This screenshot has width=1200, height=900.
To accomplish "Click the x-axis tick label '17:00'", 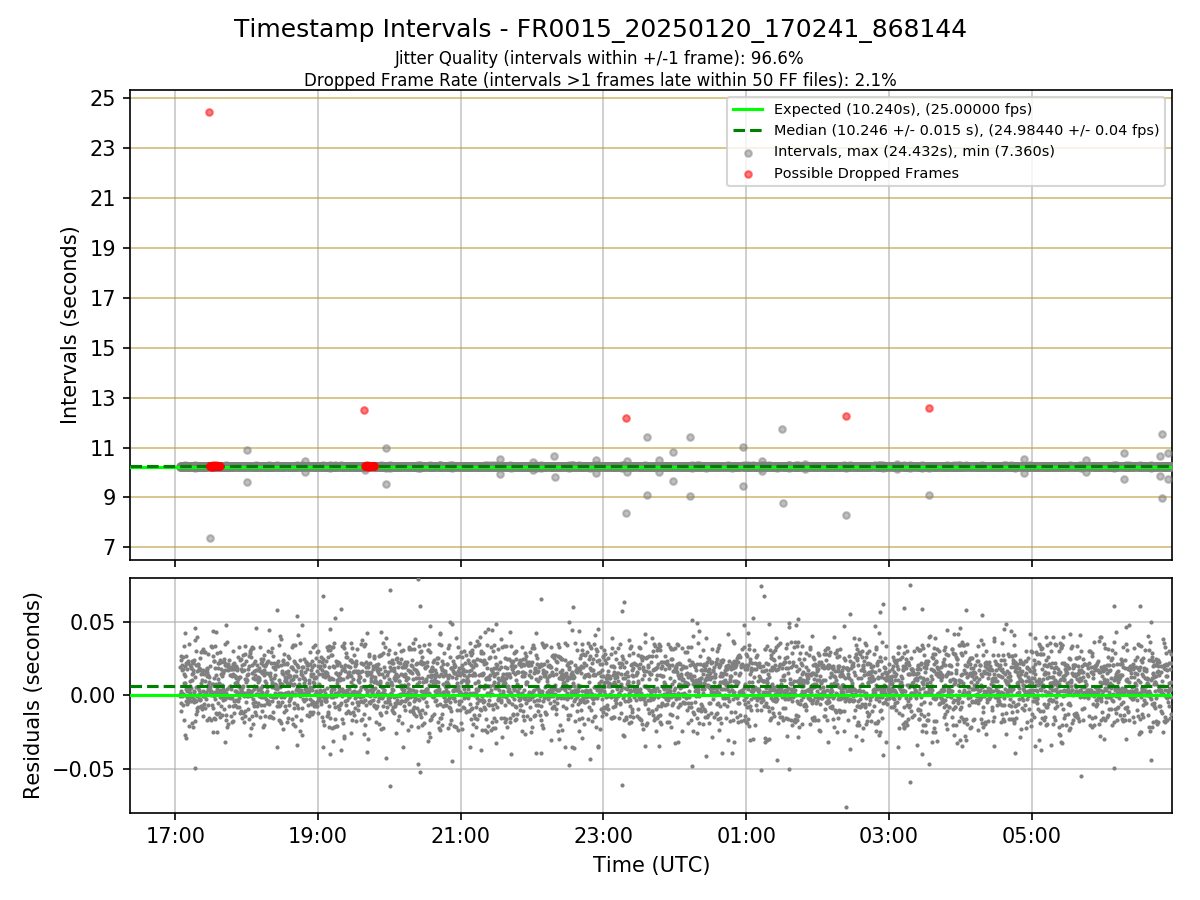I will pos(176,834).
